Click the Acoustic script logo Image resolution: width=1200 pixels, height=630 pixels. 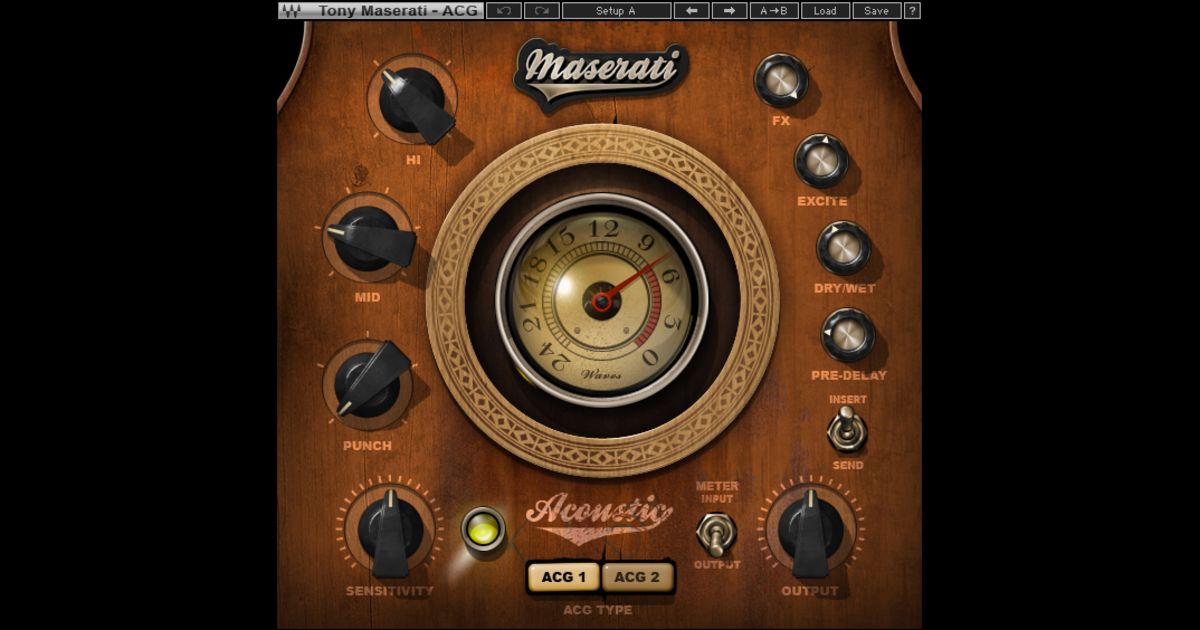(600, 517)
